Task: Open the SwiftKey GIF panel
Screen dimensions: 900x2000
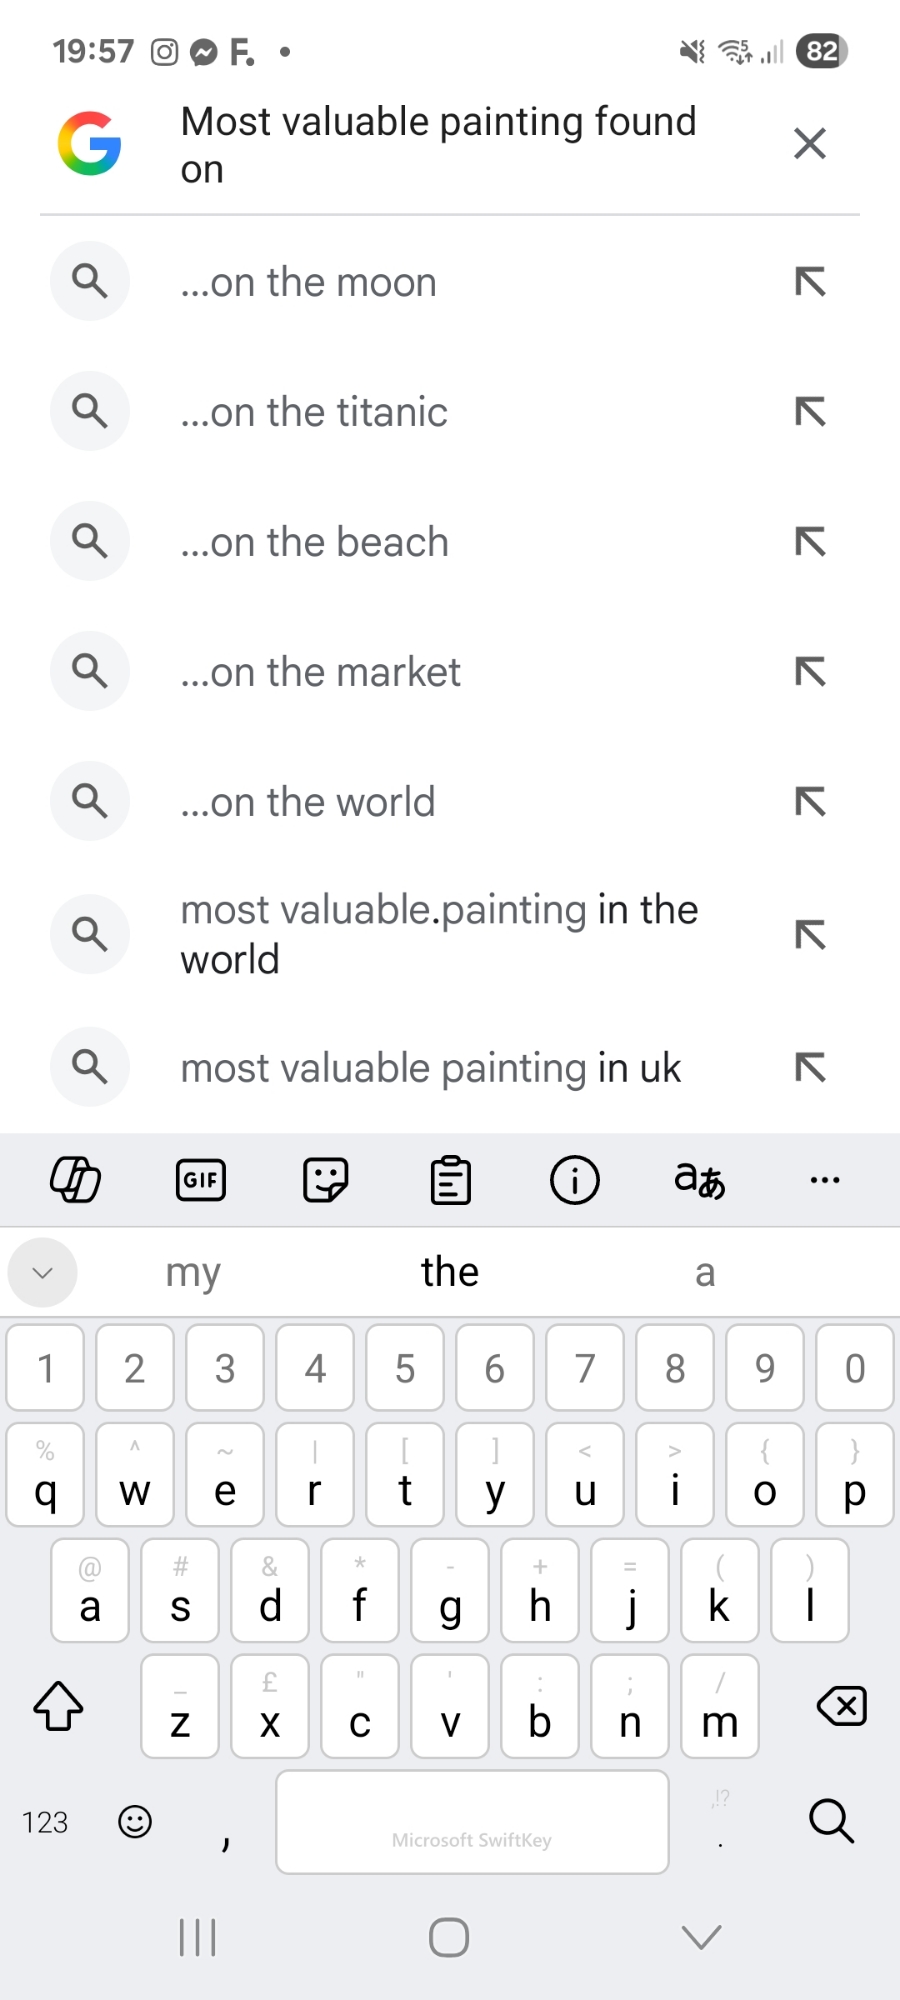Action: [201, 1180]
